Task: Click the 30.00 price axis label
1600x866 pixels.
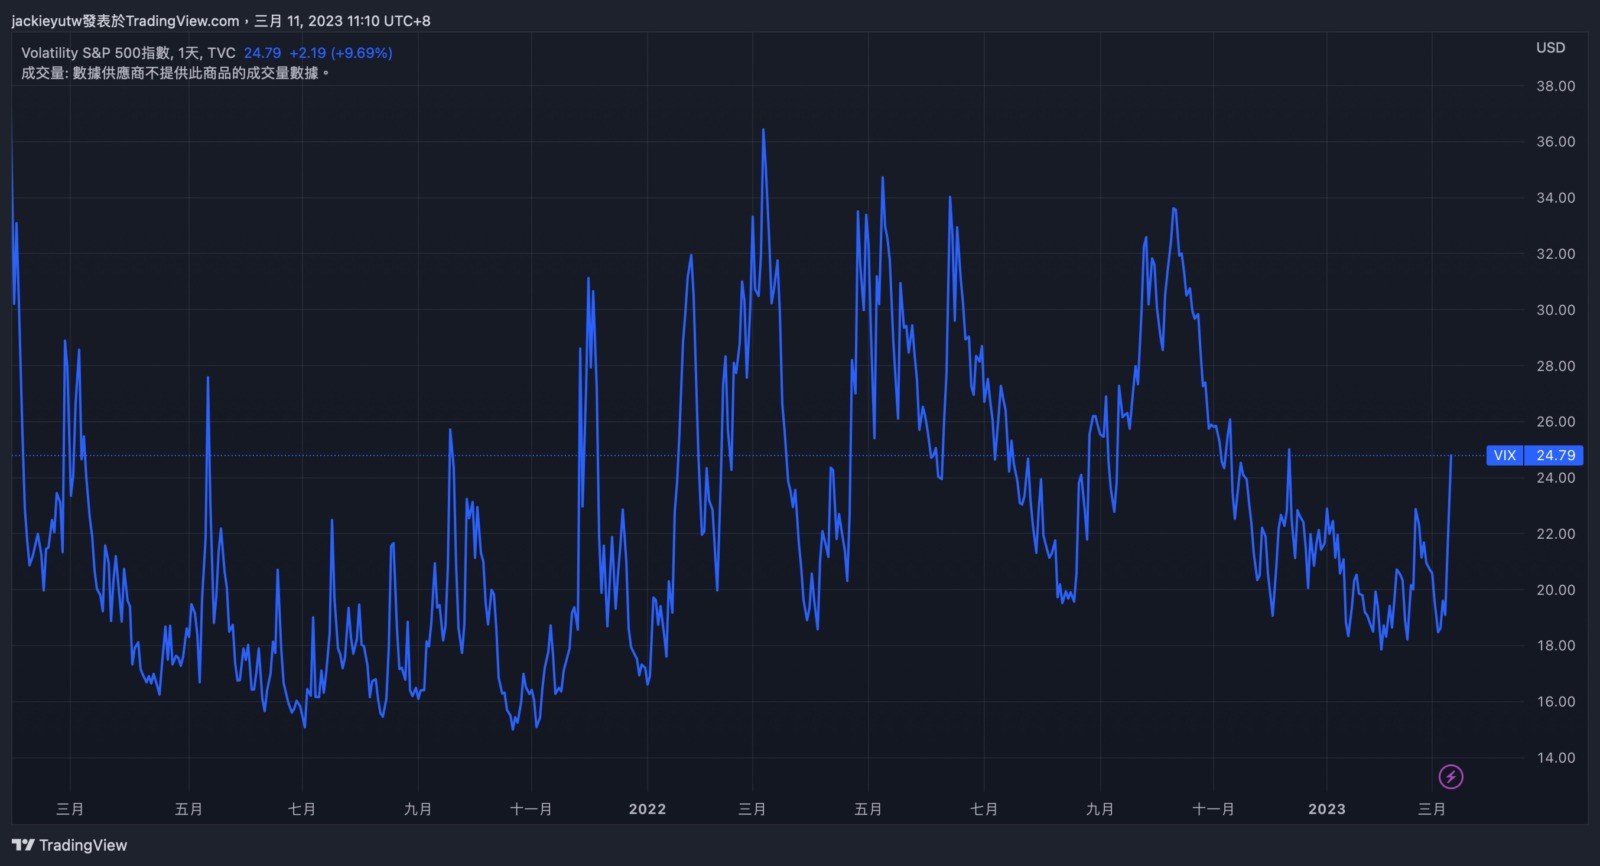Action: point(1555,310)
